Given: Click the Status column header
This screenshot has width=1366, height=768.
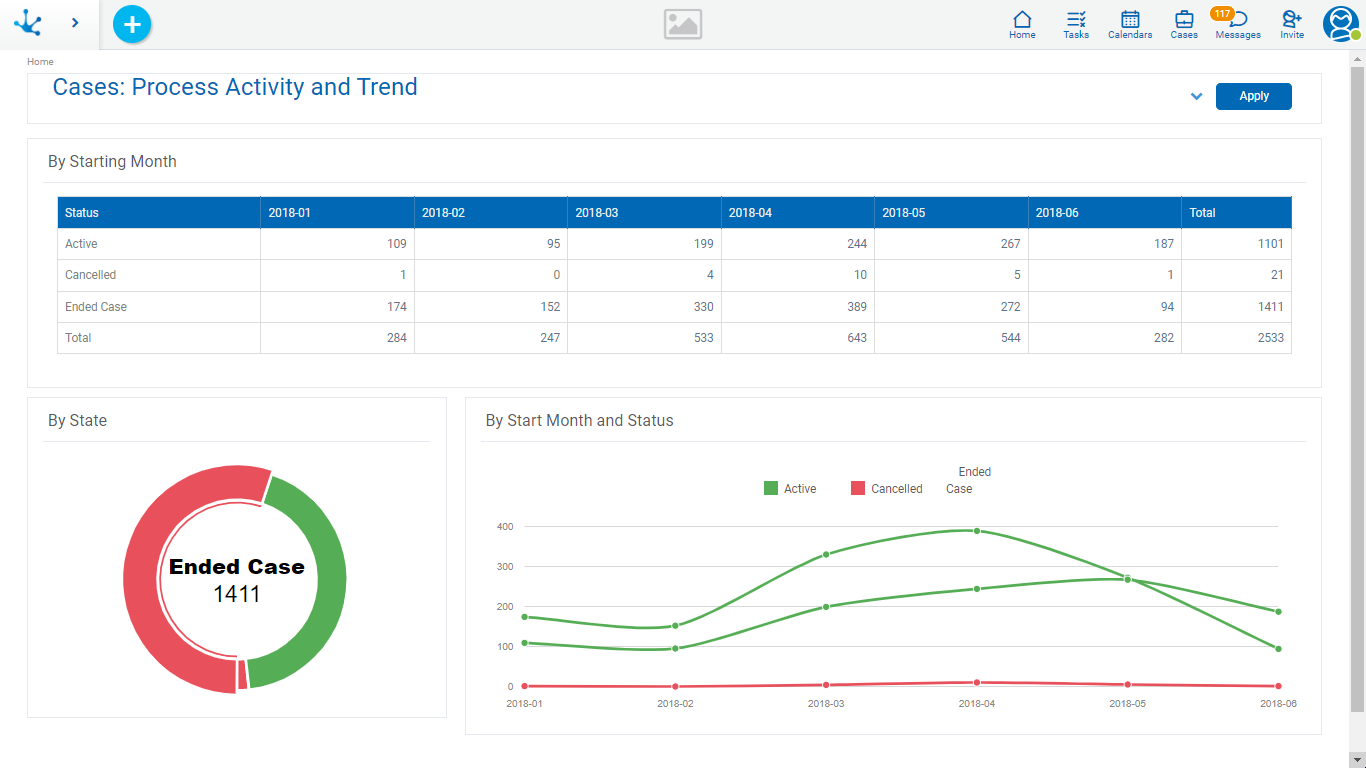Looking at the screenshot, I should click(82, 213).
